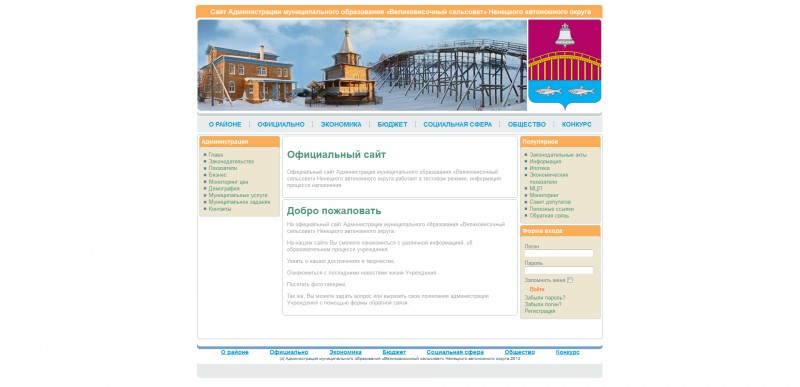Open the «ЭКОНОМИКА» top menu item

[341, 124]
